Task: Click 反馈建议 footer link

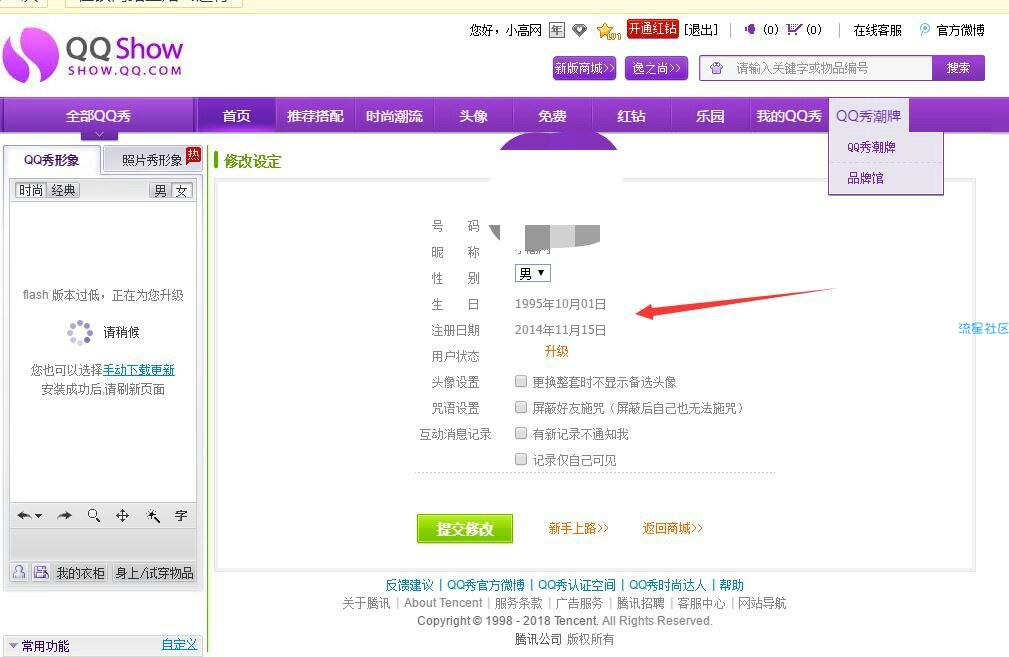Action: click(x=409, y=585)
